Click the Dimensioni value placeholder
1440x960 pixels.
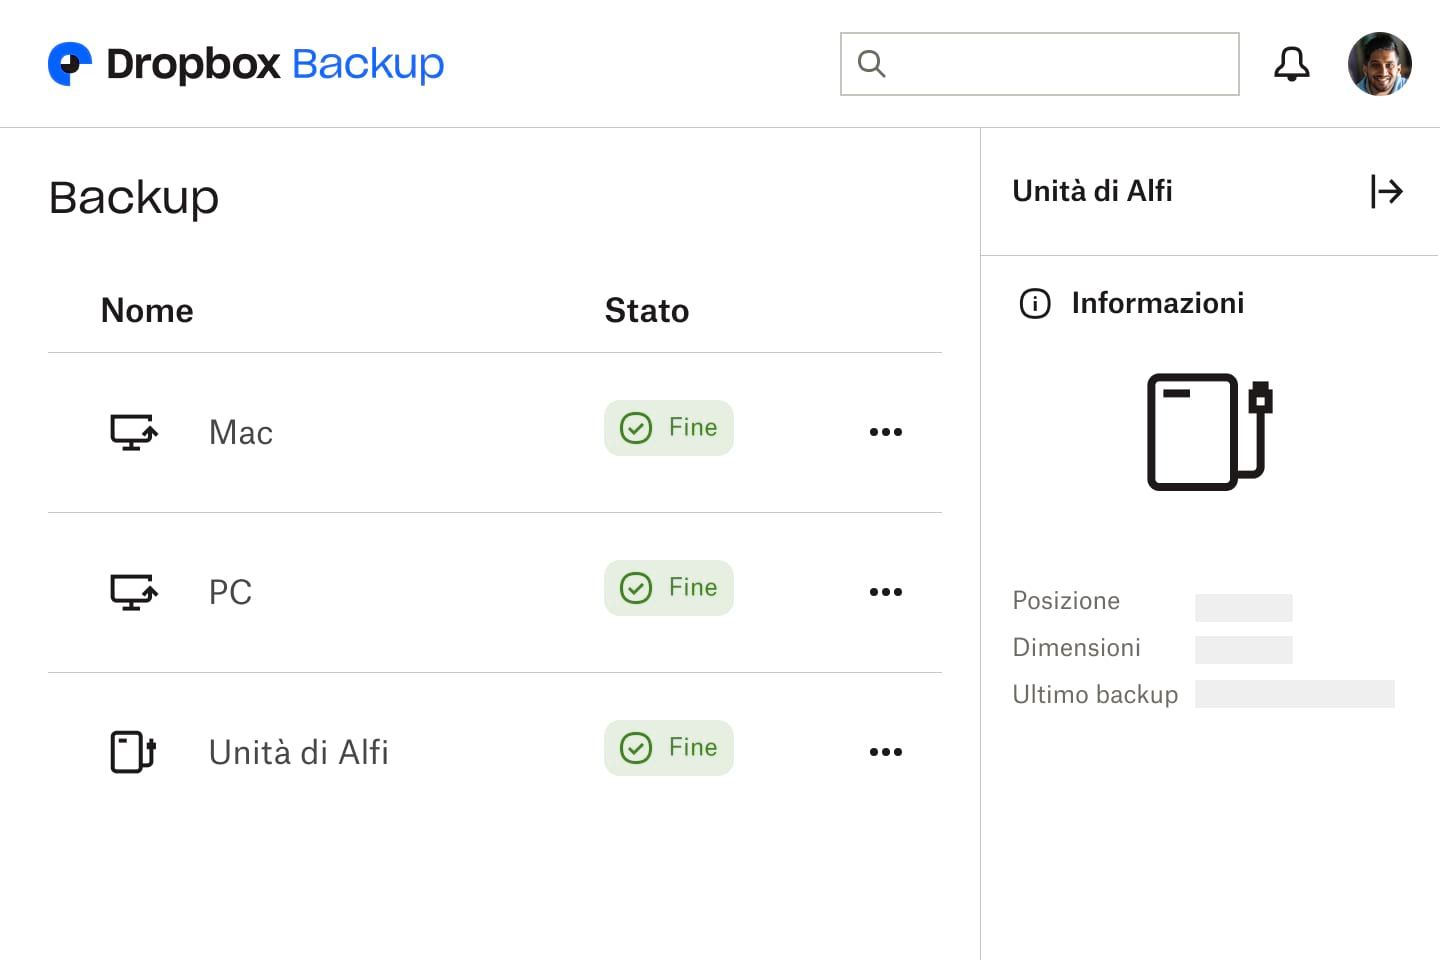click(x=1244, y=650)
